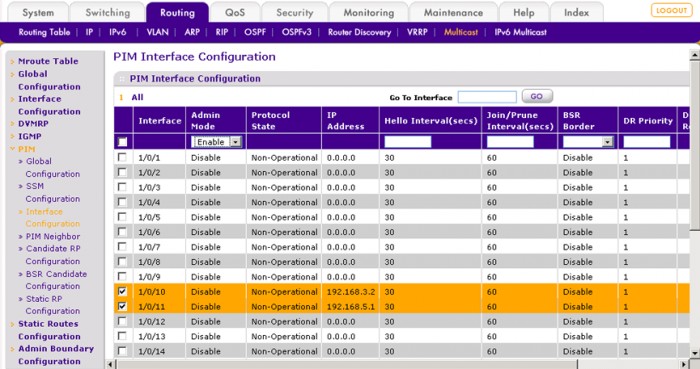
Task: Open Static RP Configuration
Action: (x=53, y=305)
